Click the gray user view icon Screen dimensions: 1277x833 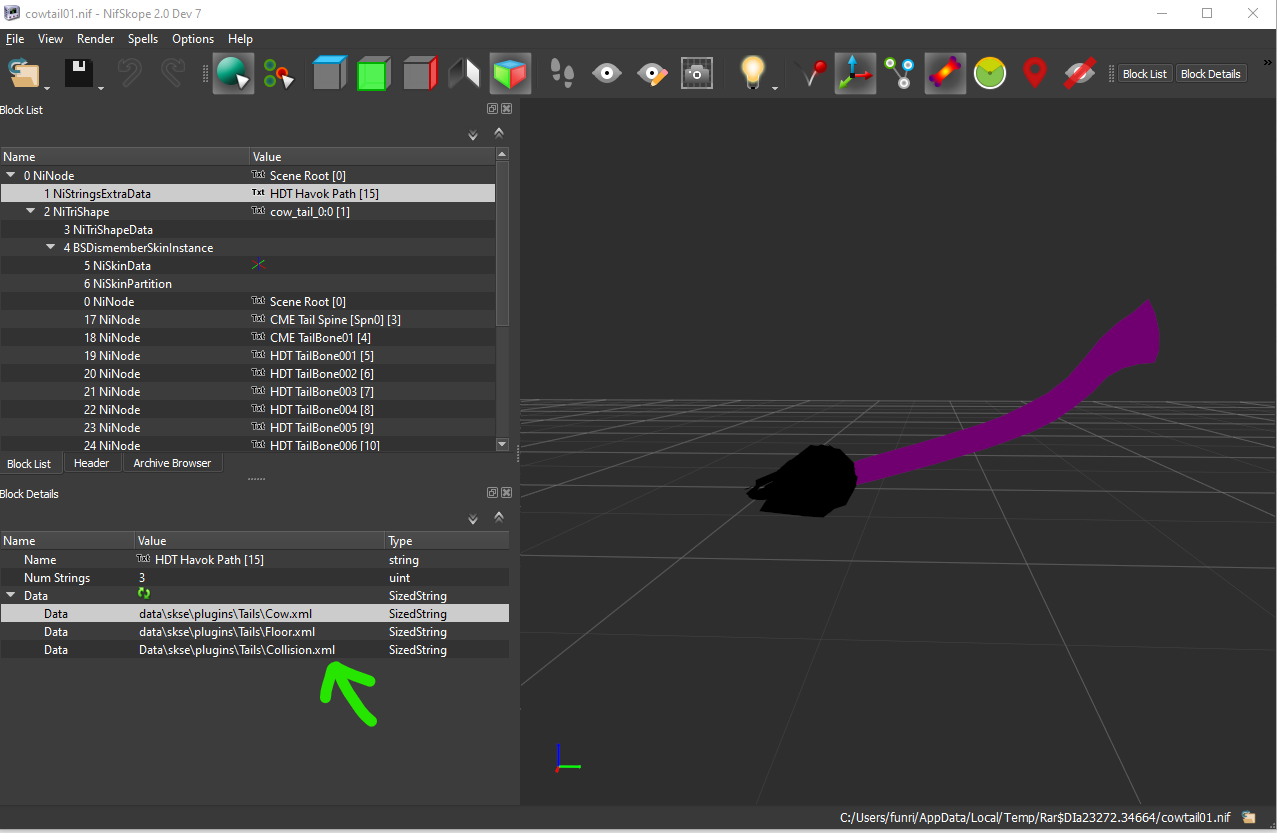pos(464,73)
